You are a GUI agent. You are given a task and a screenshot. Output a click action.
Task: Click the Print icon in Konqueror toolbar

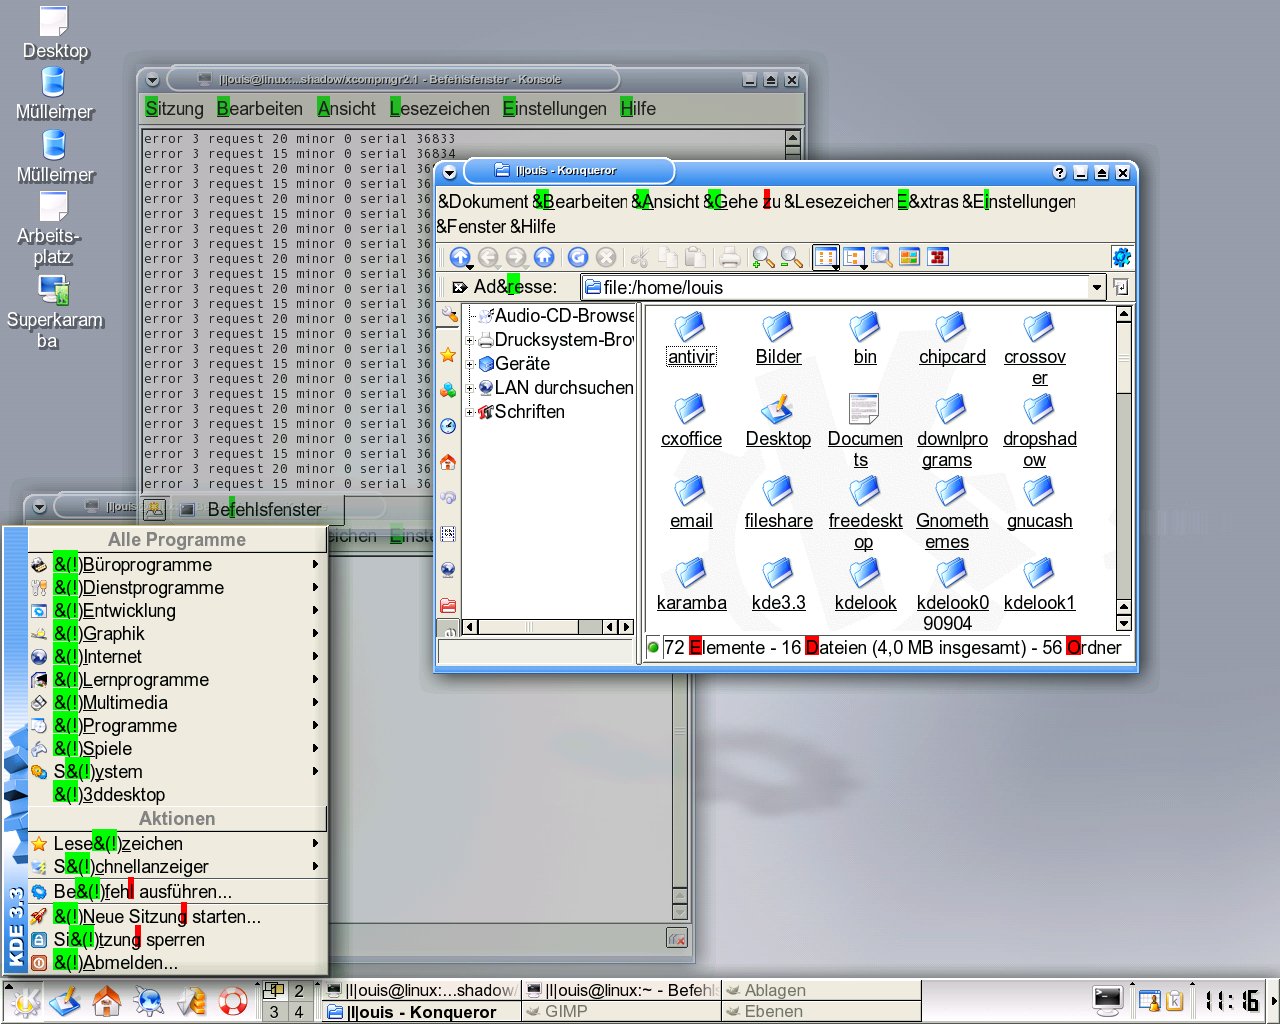tap(730, 258)
